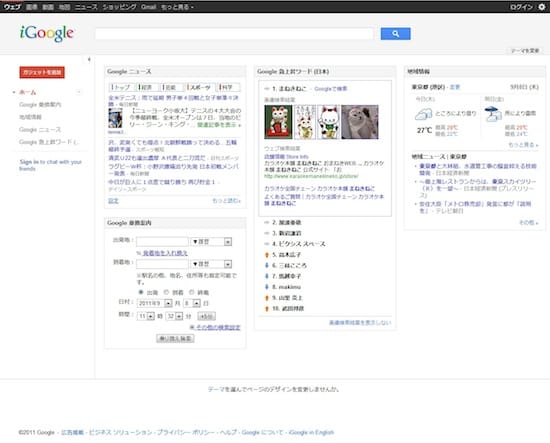
Task: Click the red add gadget button
Action: (x=42, y=72)
